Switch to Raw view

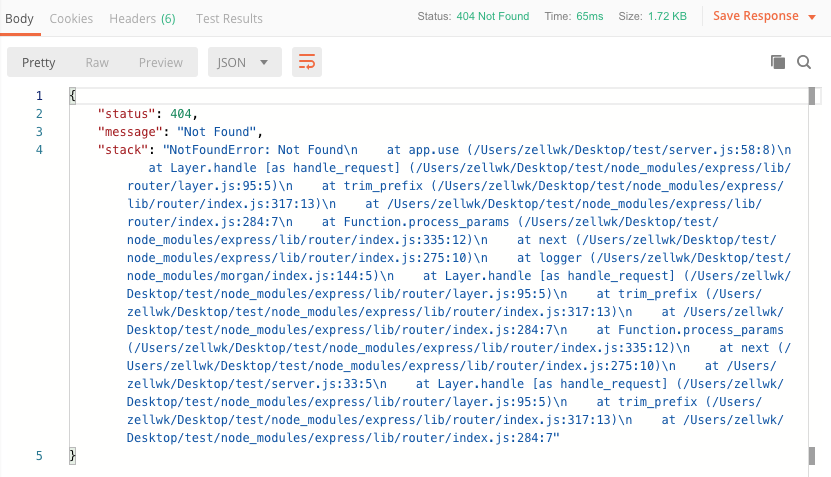click(x=97, y=62)
